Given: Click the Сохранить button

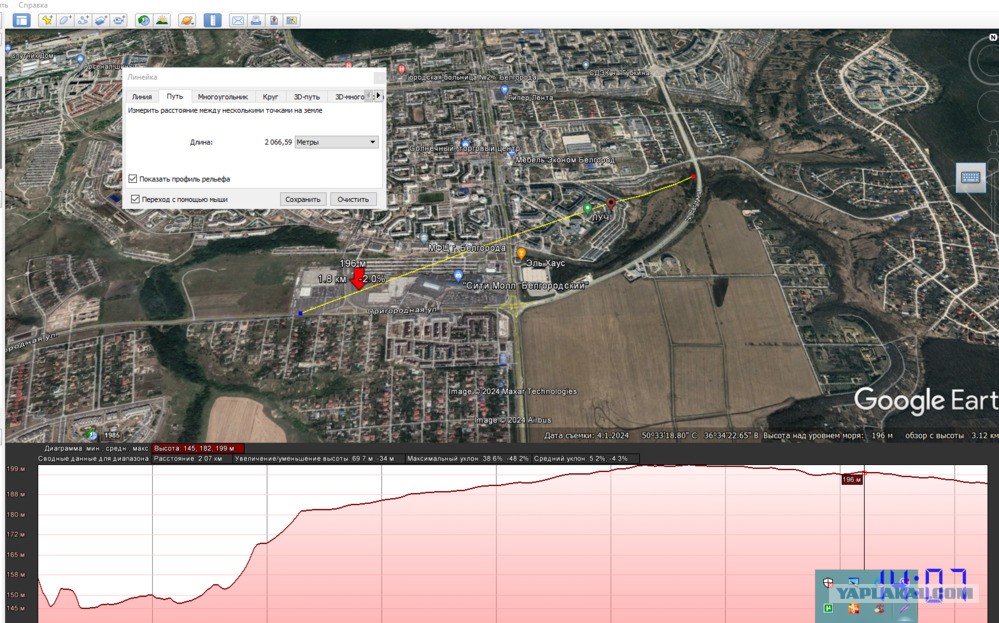Looking at the screenshot, I should click(303, 199).
